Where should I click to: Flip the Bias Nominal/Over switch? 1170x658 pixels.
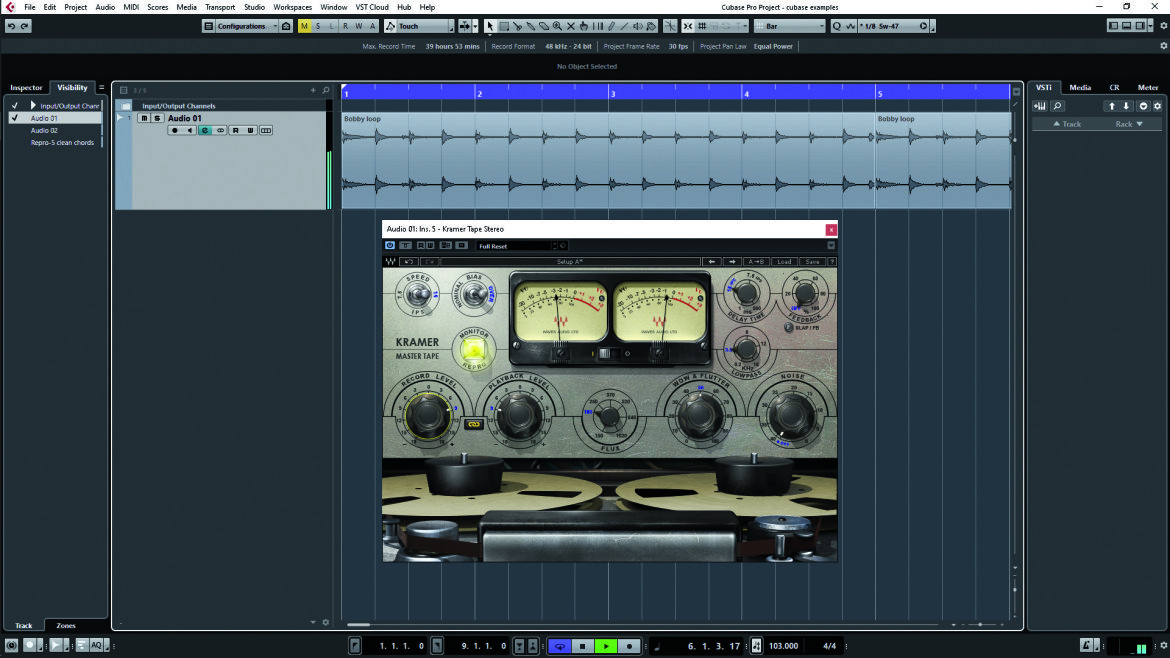474,295
